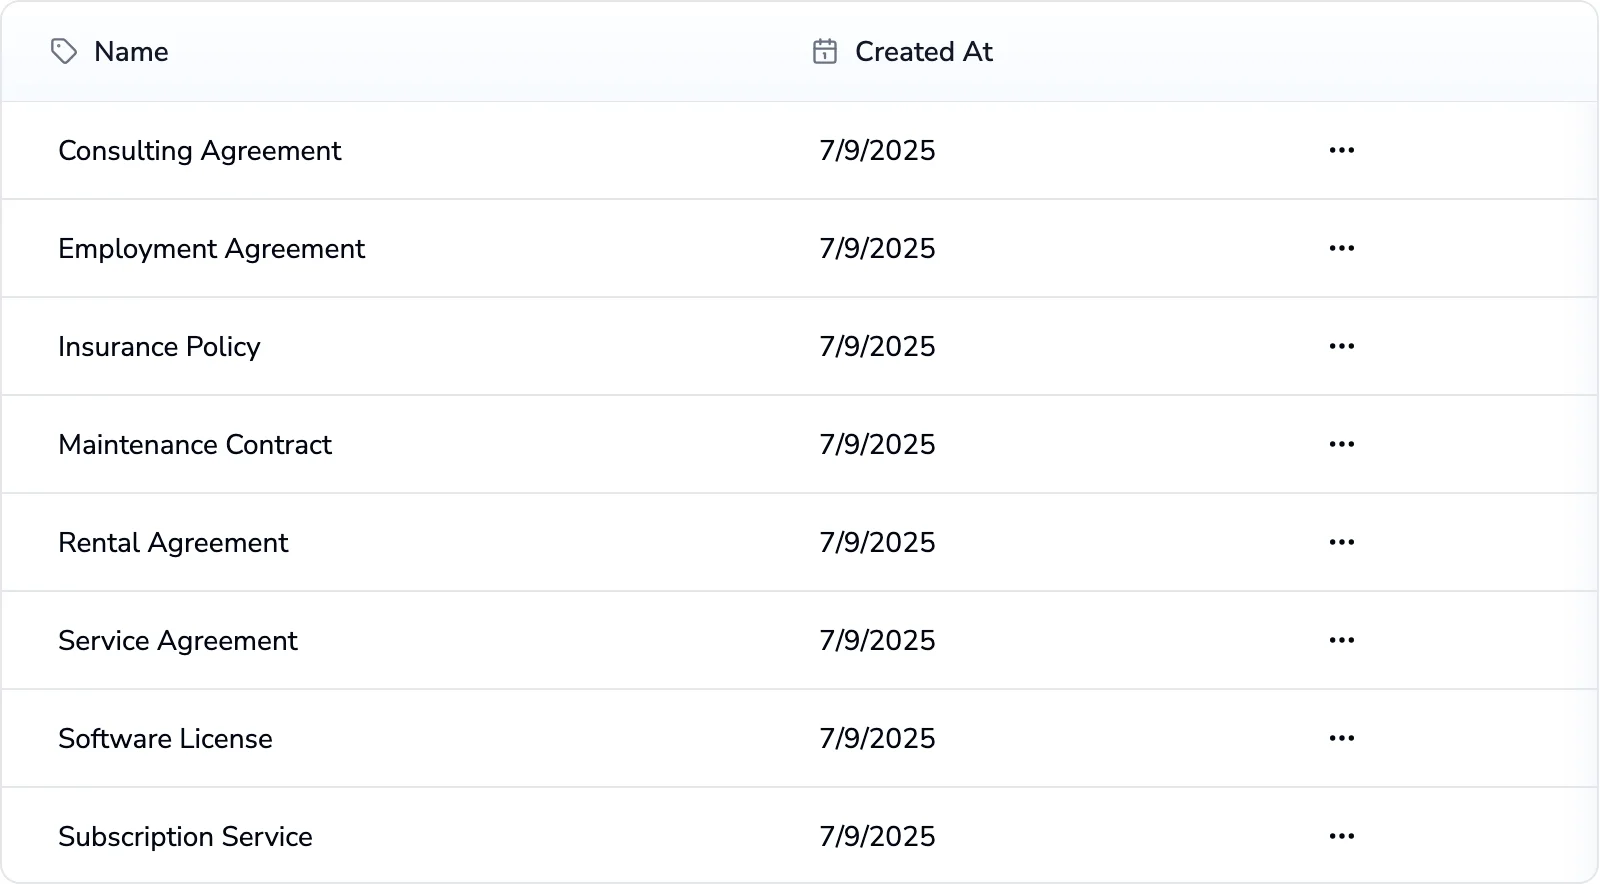Click the calendar icon beside Created At
Screen dimensions: 1600x884
(823, 52)
